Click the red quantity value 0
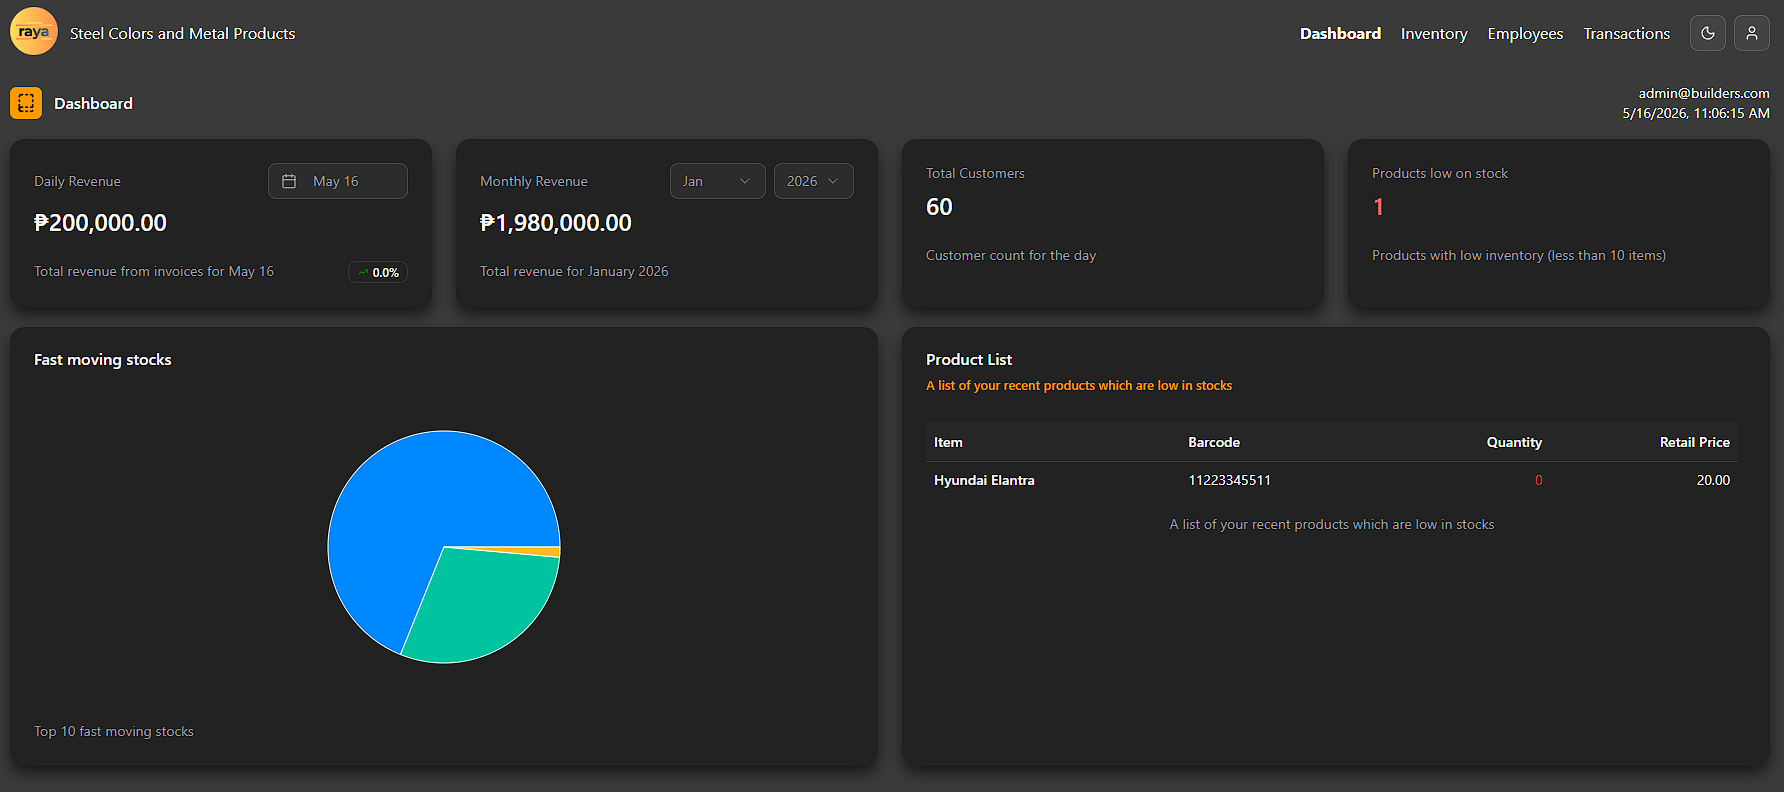The image size is (1784, 792). pos(1538,480)
